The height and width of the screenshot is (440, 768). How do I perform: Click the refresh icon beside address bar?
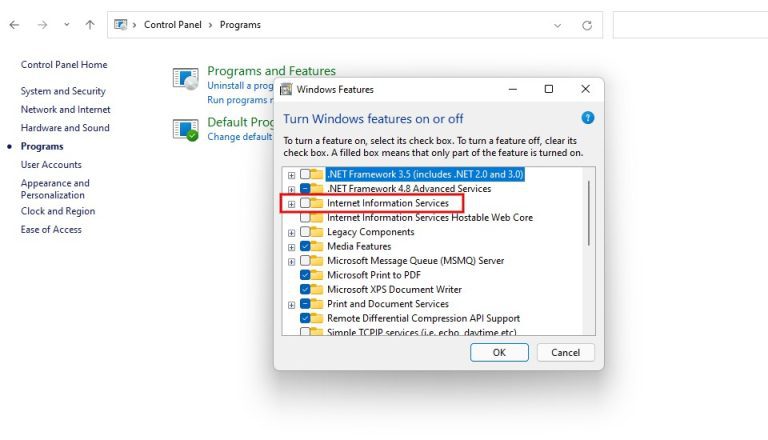click(587, 24)
